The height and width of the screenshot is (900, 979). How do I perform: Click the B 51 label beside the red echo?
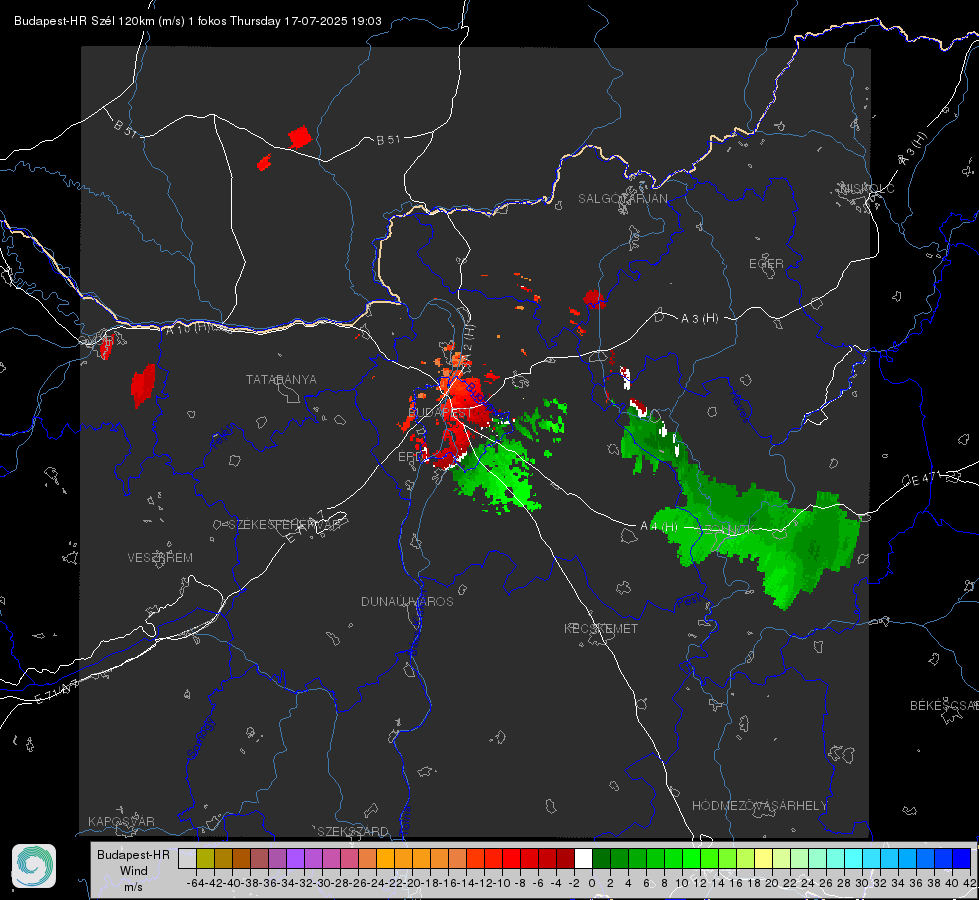(388, 140)
